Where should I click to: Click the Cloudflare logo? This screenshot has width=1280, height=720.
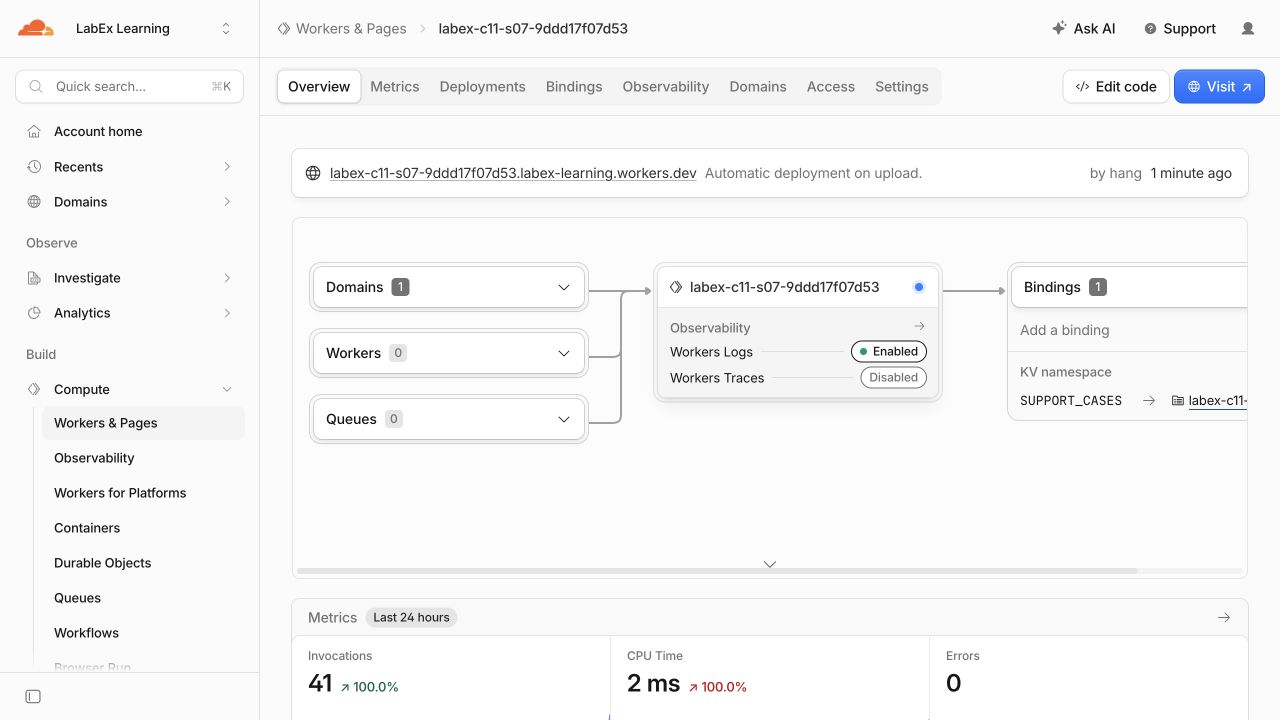[36, 28]
